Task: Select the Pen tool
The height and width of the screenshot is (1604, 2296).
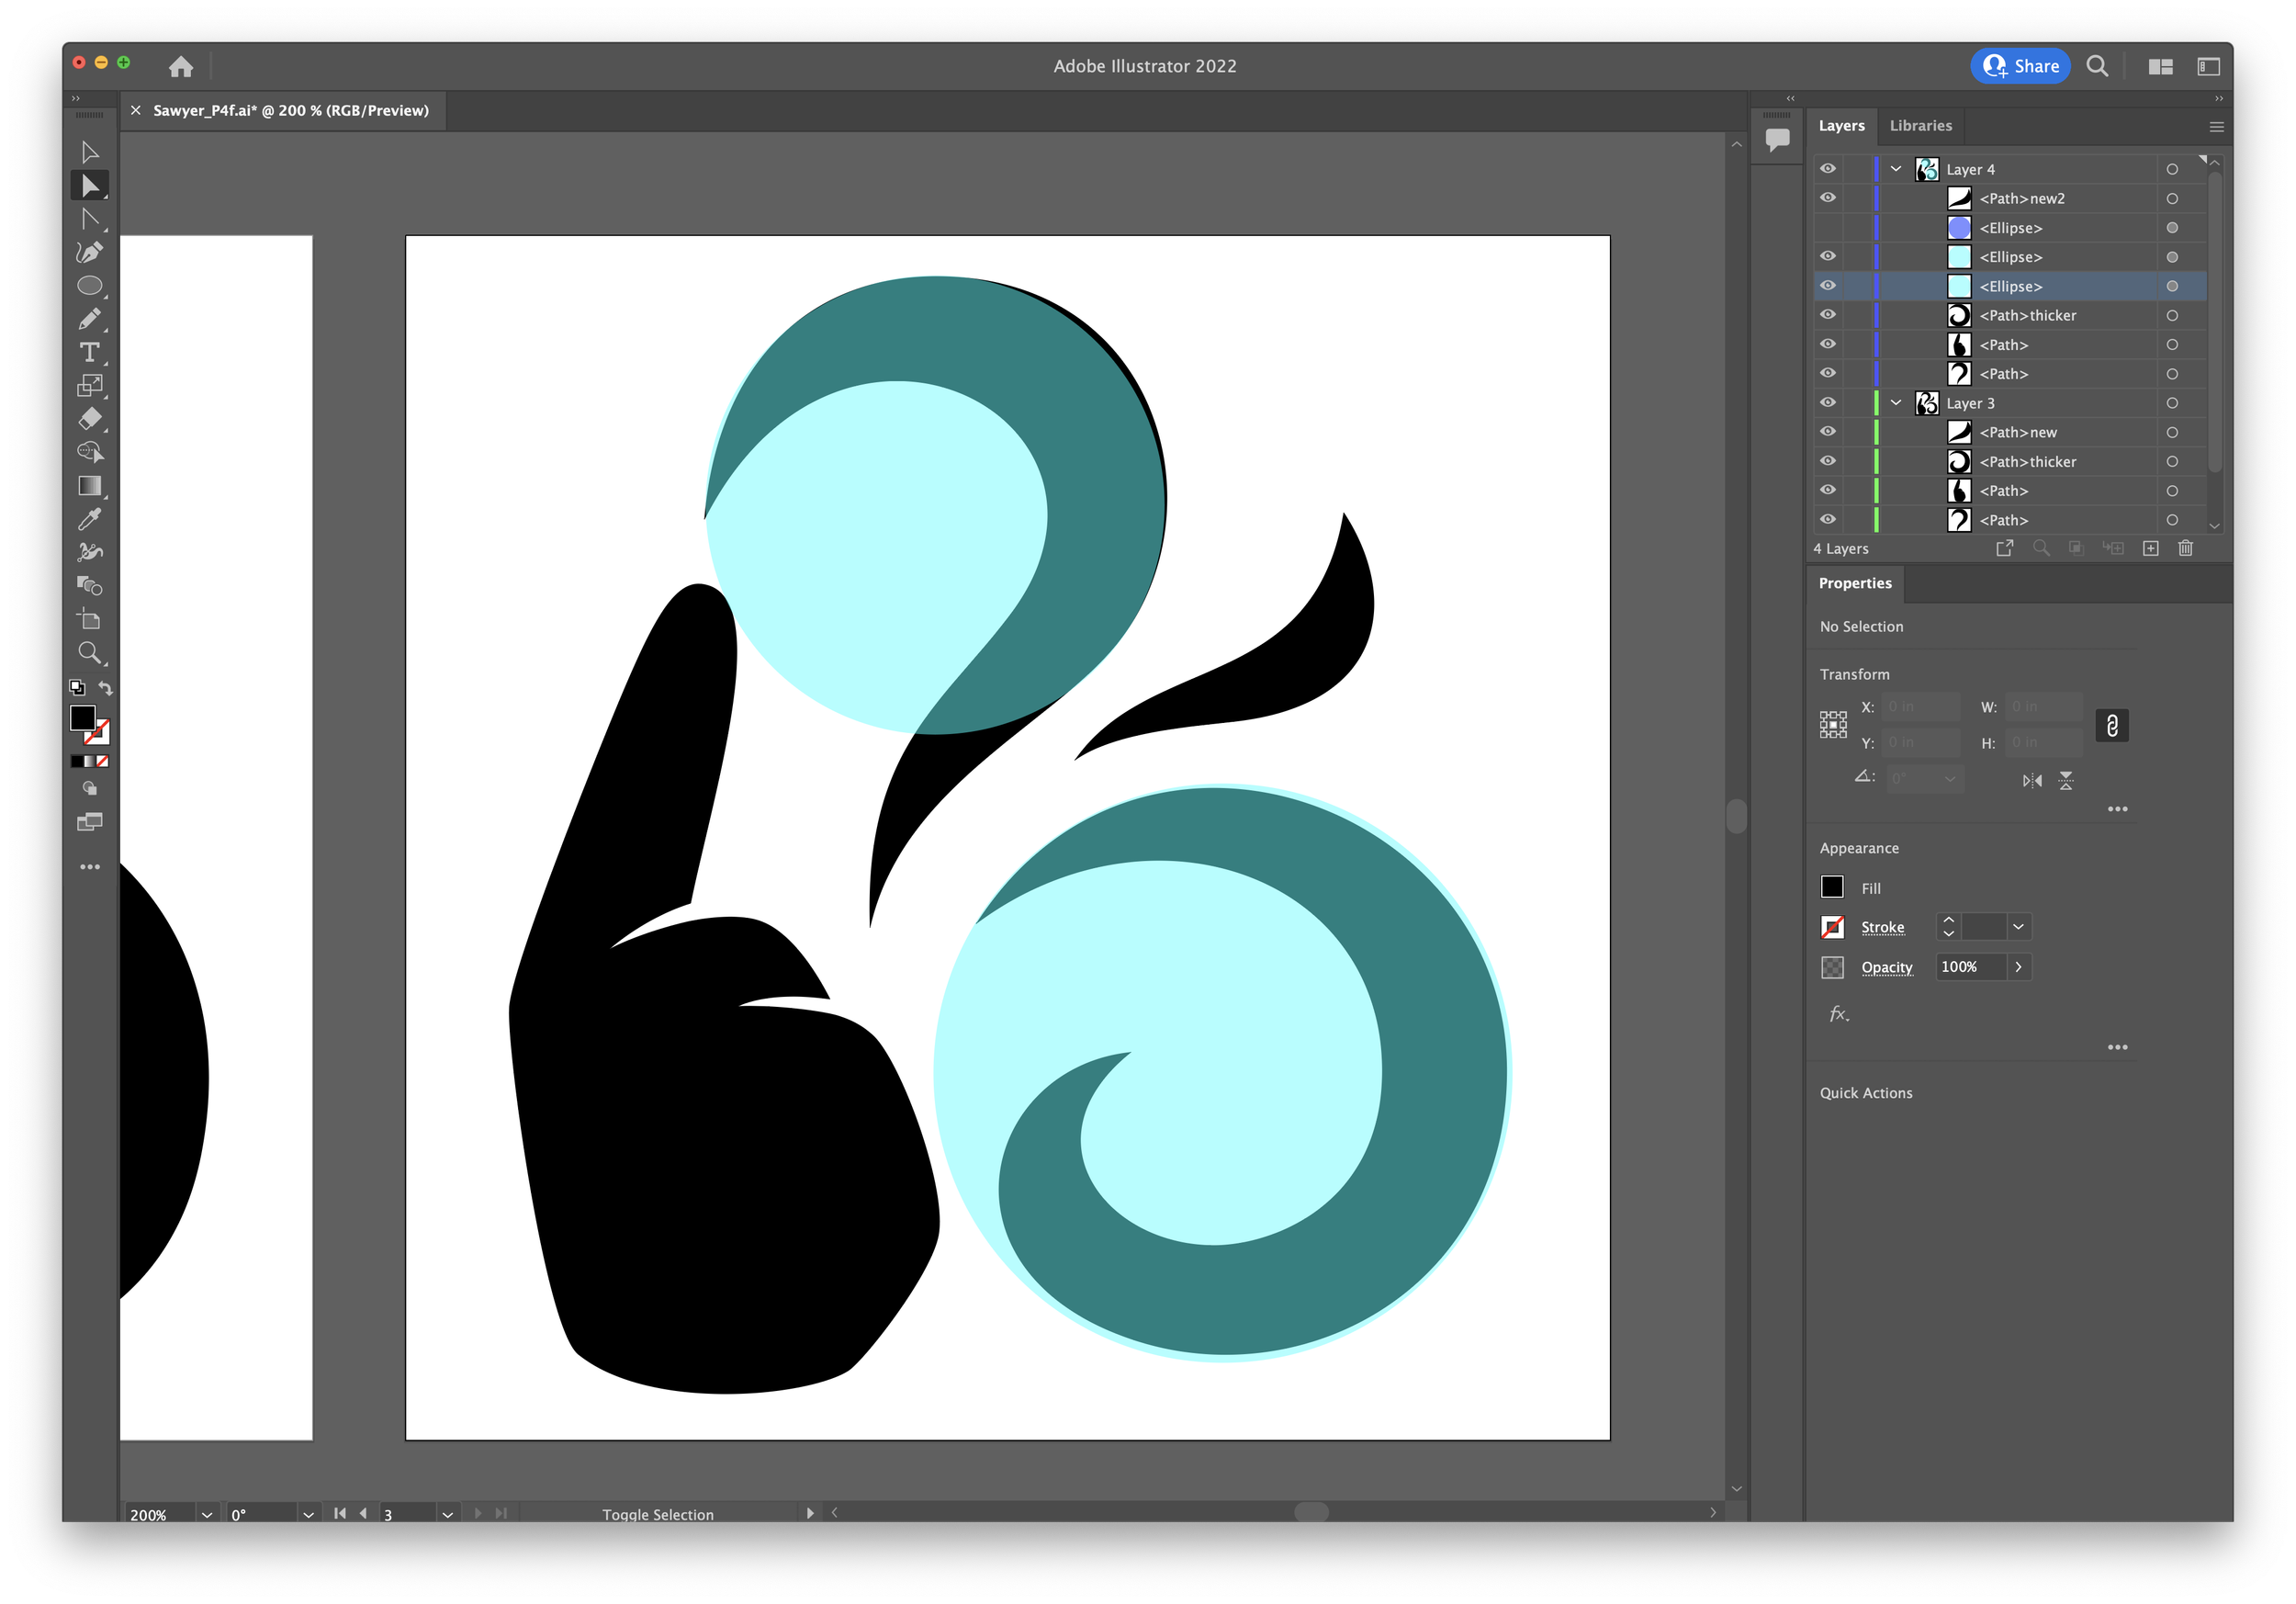Action: coord(89,252)
